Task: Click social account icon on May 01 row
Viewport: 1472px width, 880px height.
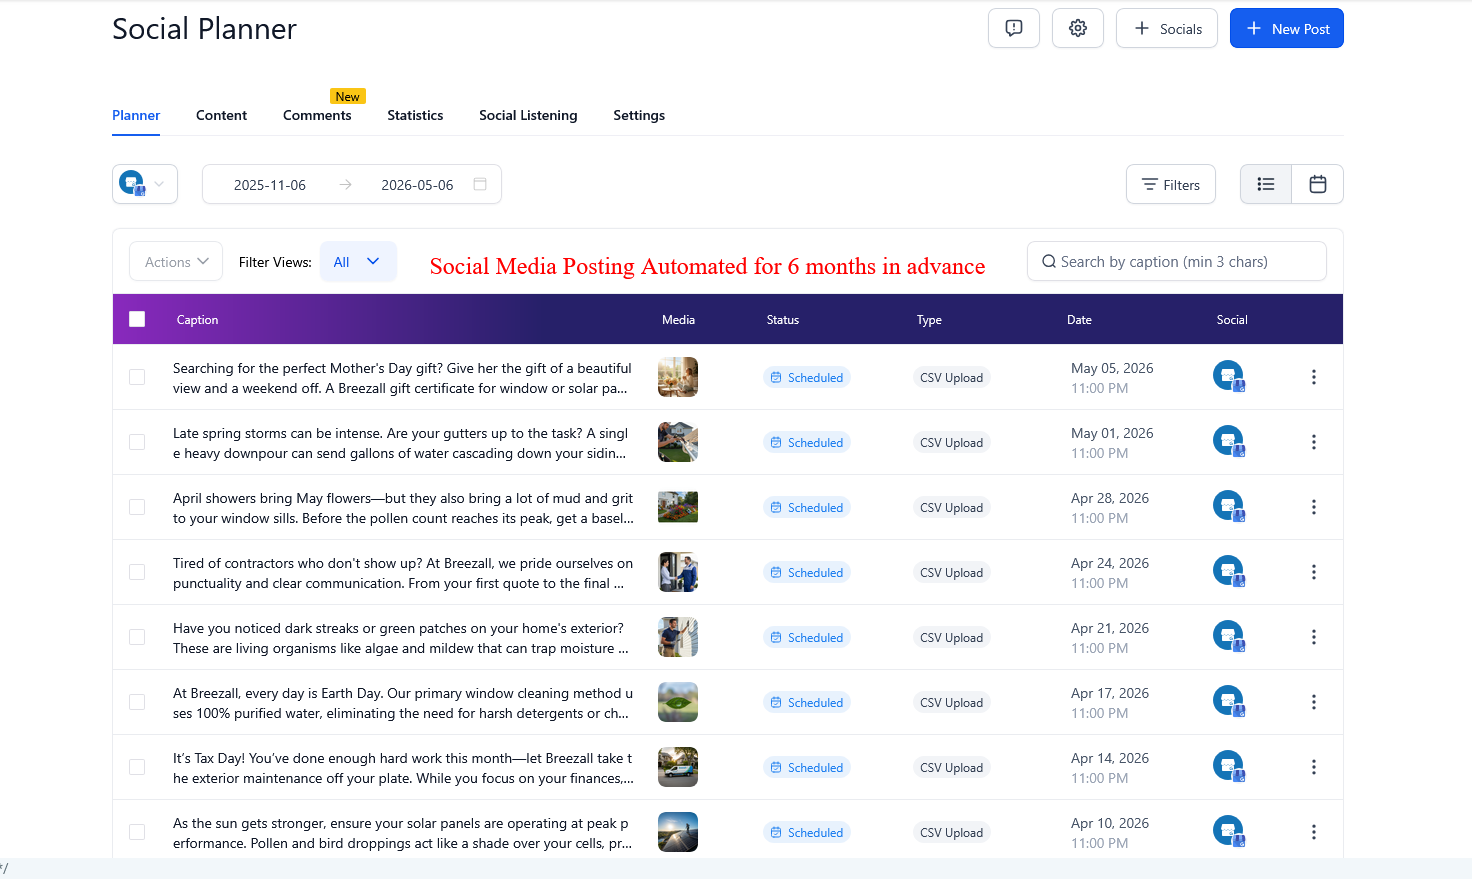Action: coord(1229,441)
